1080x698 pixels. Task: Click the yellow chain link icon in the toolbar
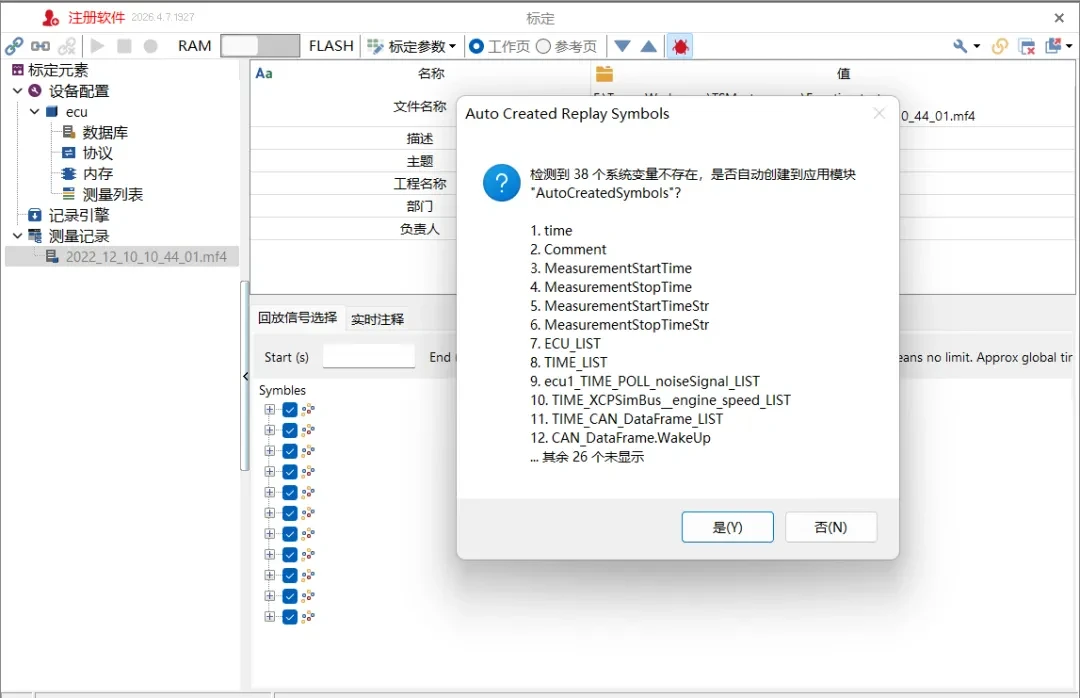click(x=1000, y=45)
